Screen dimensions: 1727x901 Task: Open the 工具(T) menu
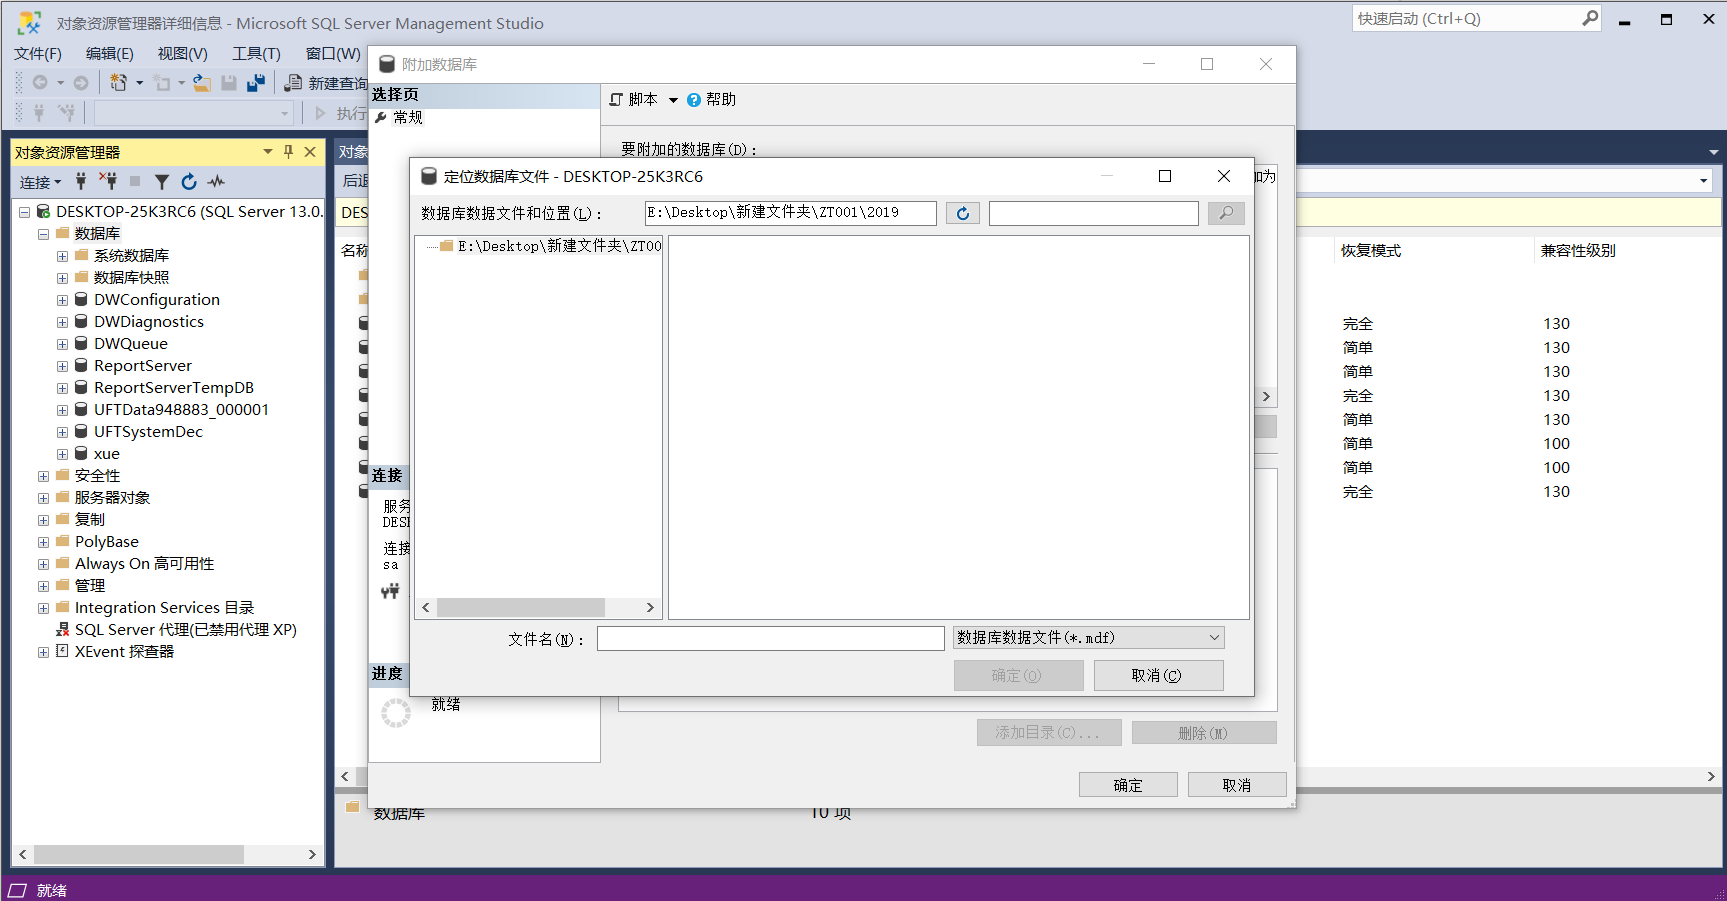click(257, 53)
